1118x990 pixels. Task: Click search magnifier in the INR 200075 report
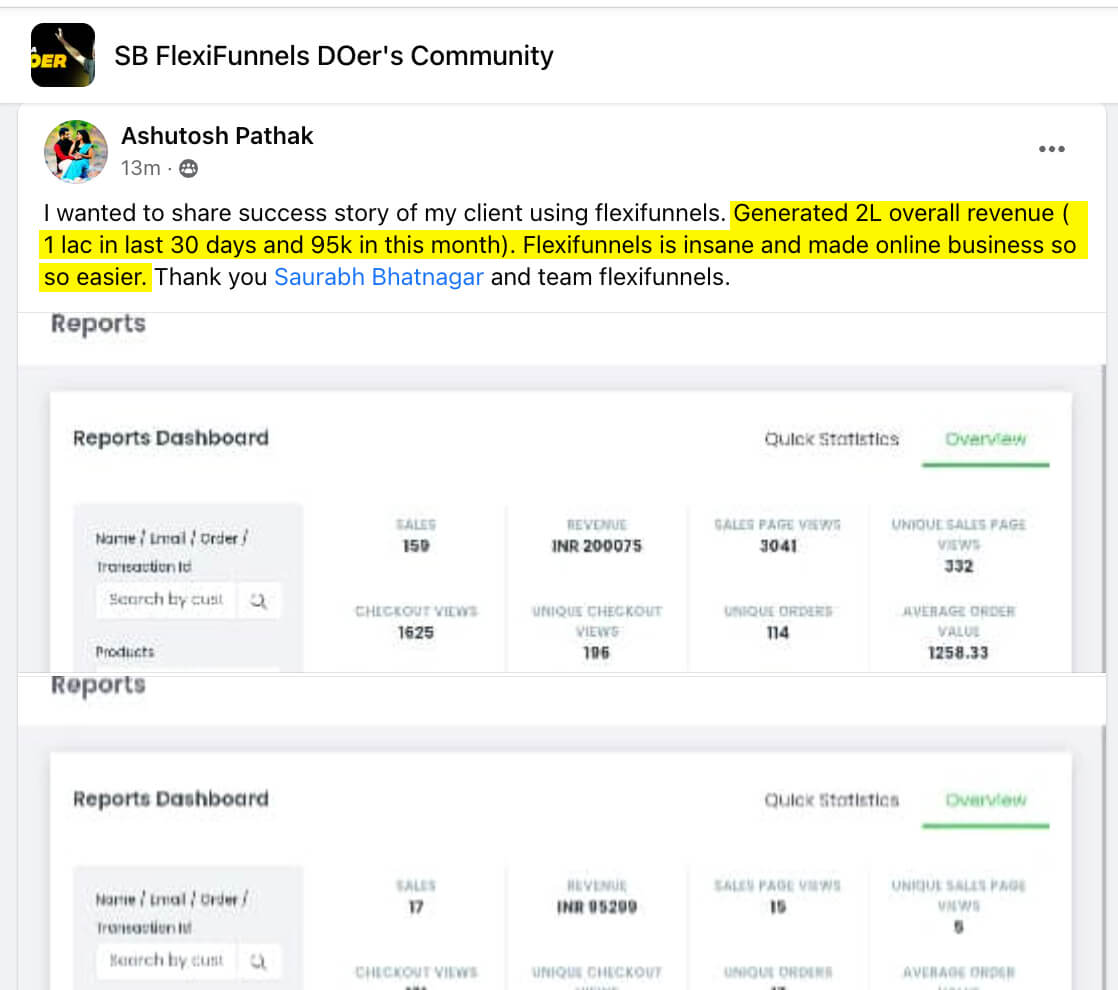[x=258, y=600]
